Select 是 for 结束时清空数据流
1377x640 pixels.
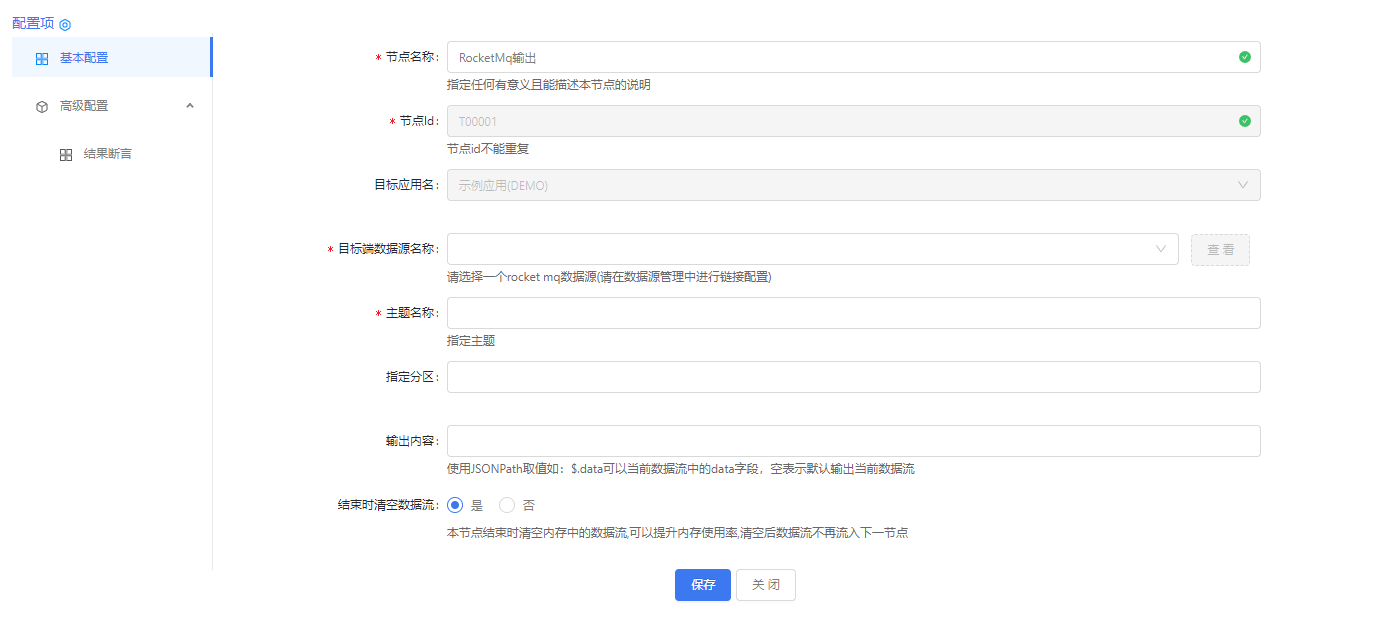(x=456, y=505)
